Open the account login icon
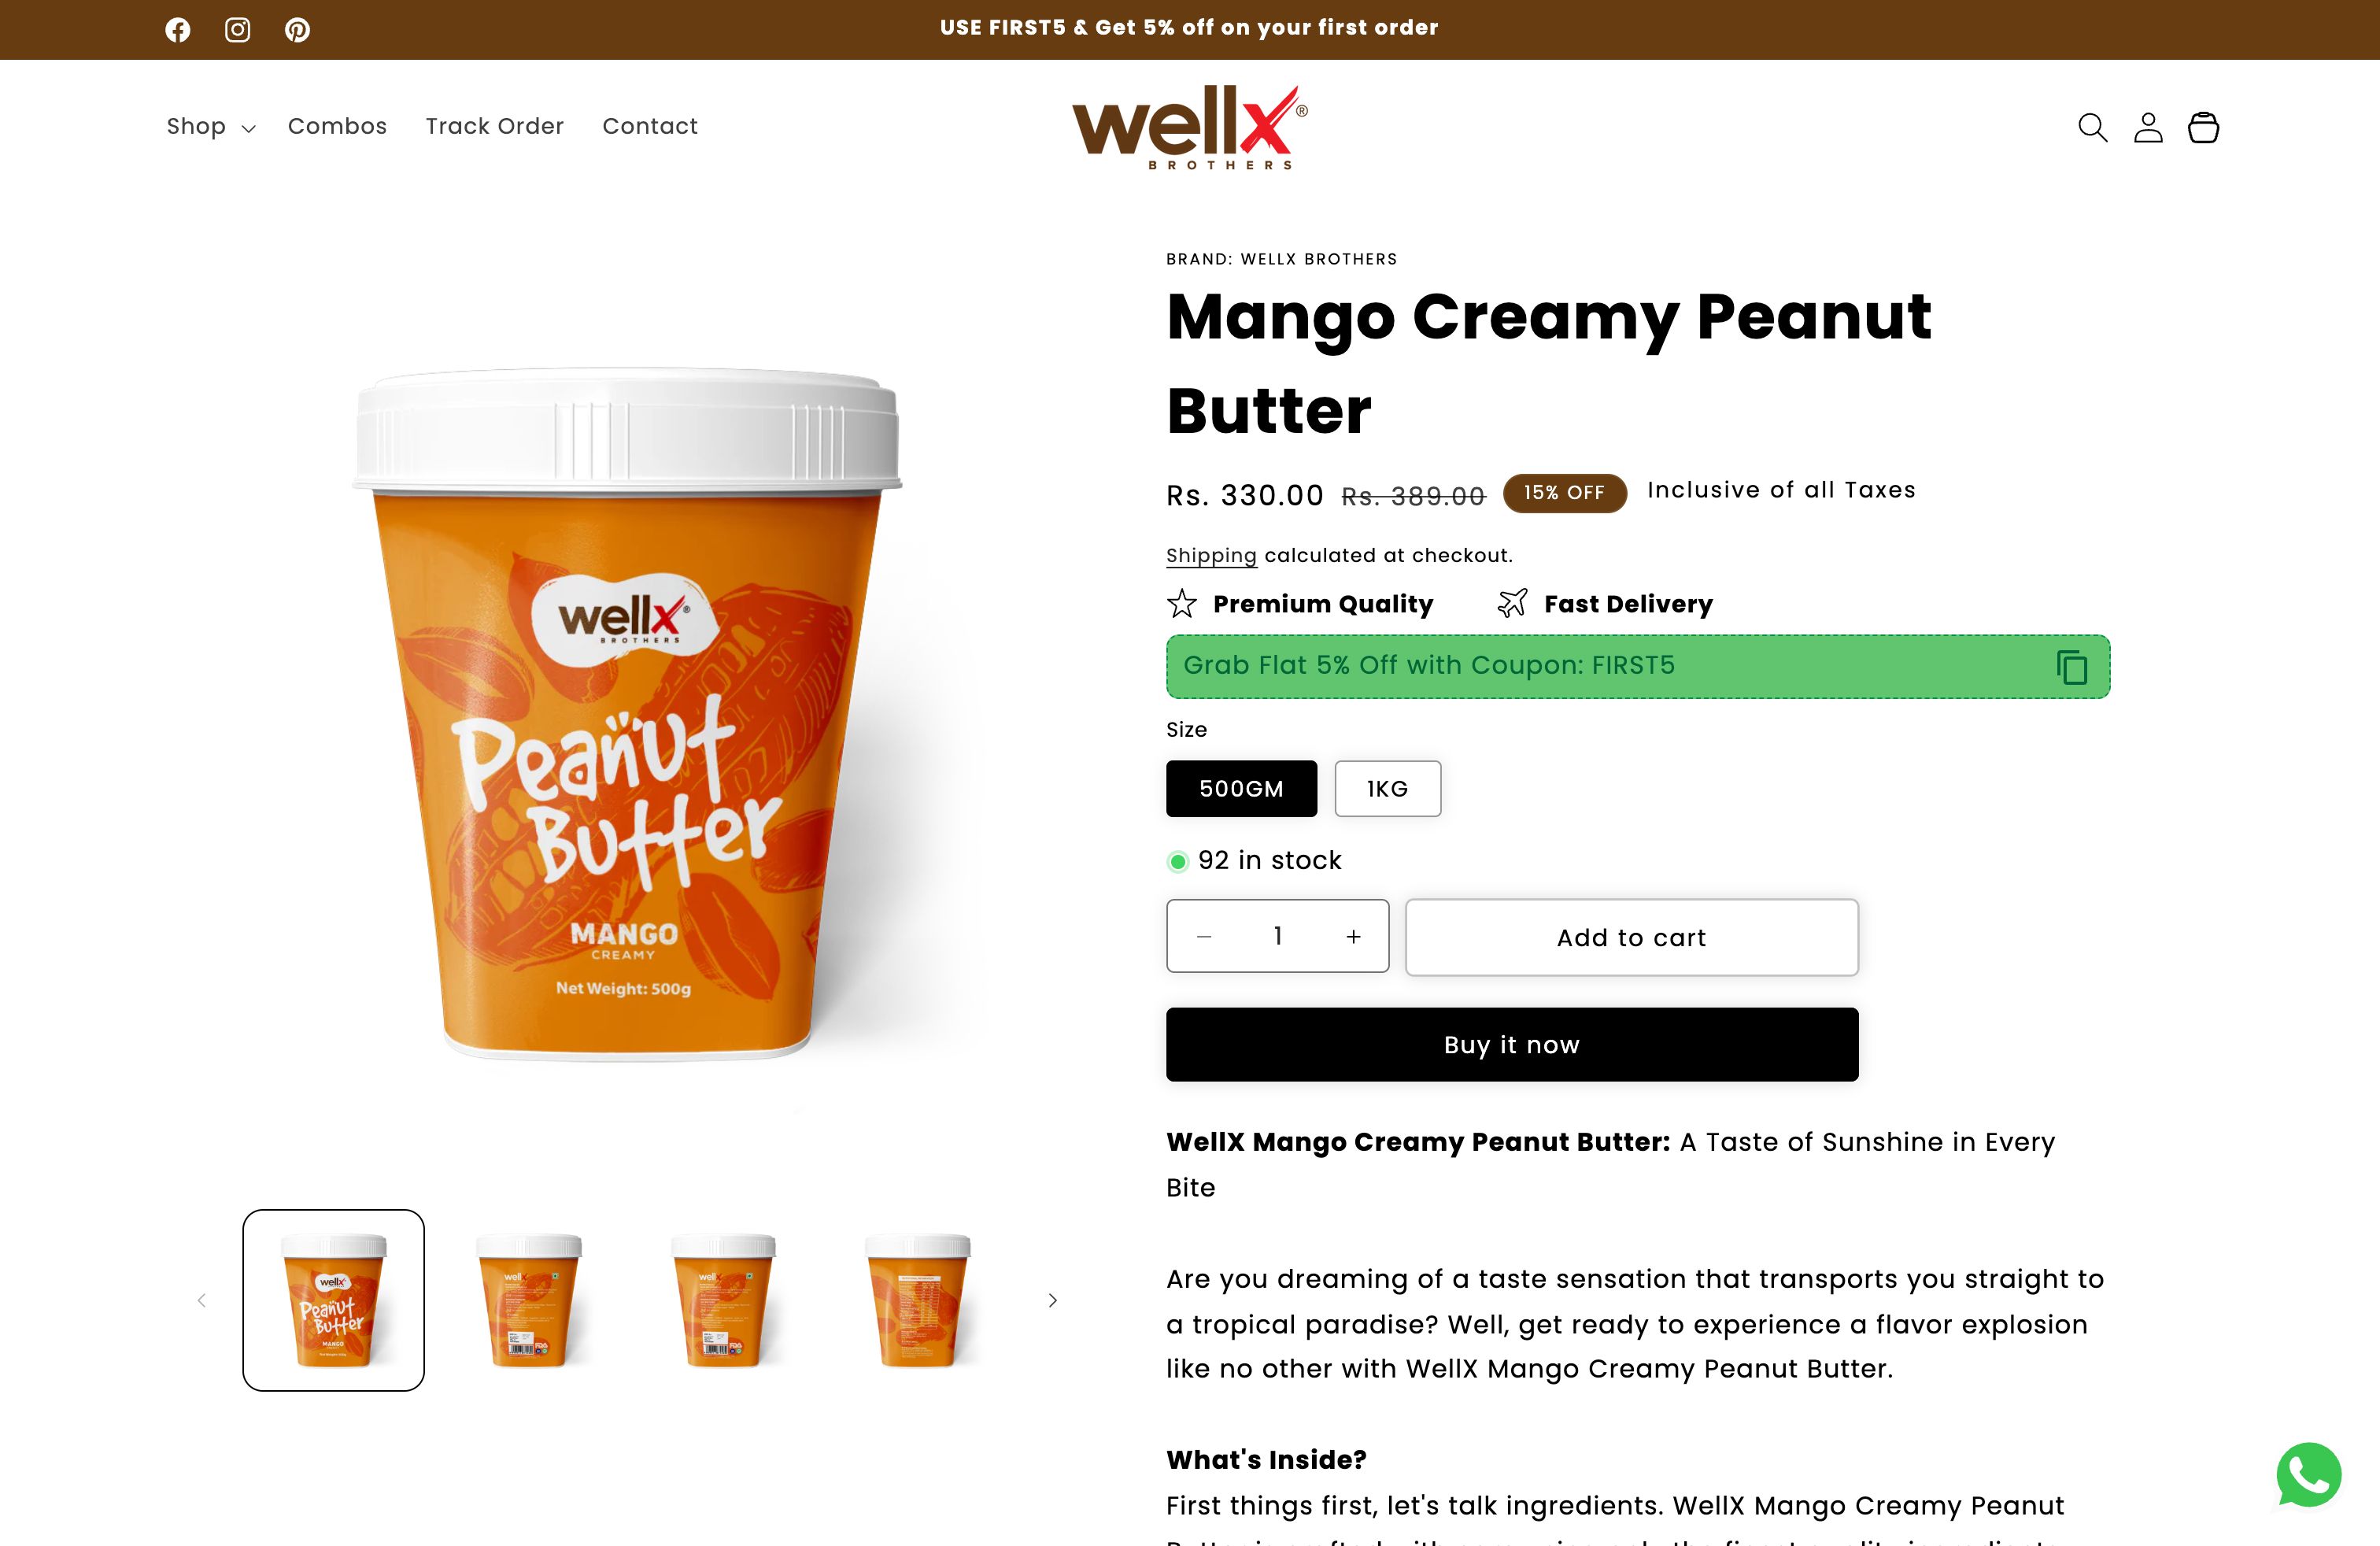 2148,127
